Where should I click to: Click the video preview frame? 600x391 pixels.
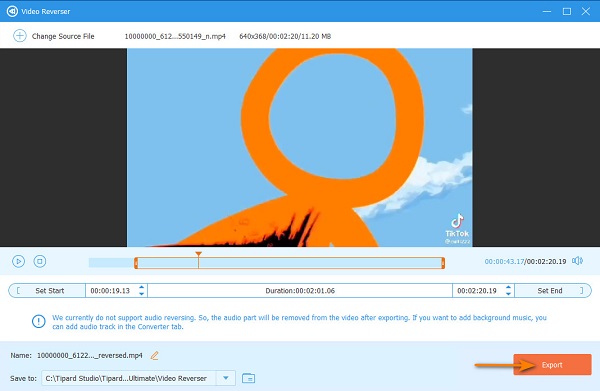coord(300,147)
